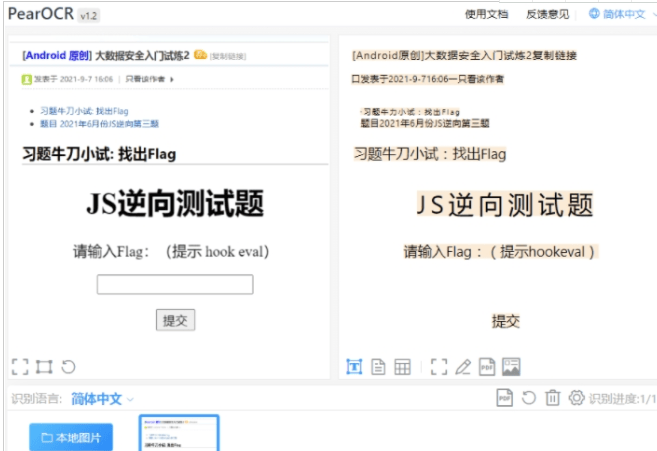Switch to plain text document view icon
The height and width of the screenshot is (451, 657).
[x=378, y=367]
